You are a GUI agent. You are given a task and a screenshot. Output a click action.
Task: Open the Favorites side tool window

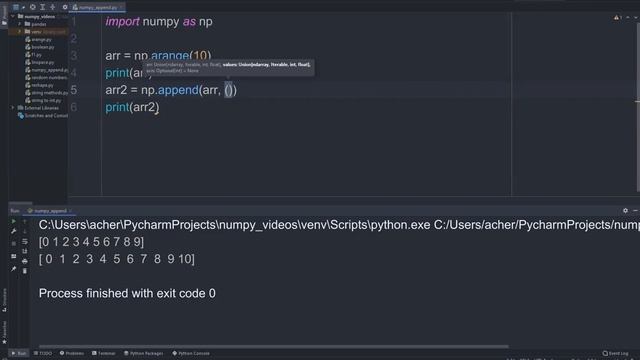pyautogui.click(x=4, y=332)
